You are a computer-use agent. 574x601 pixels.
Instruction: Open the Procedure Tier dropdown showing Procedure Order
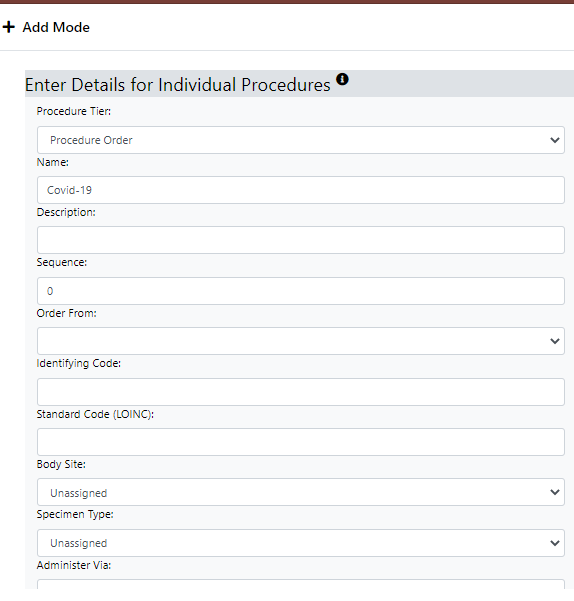[x=301, y=140]
